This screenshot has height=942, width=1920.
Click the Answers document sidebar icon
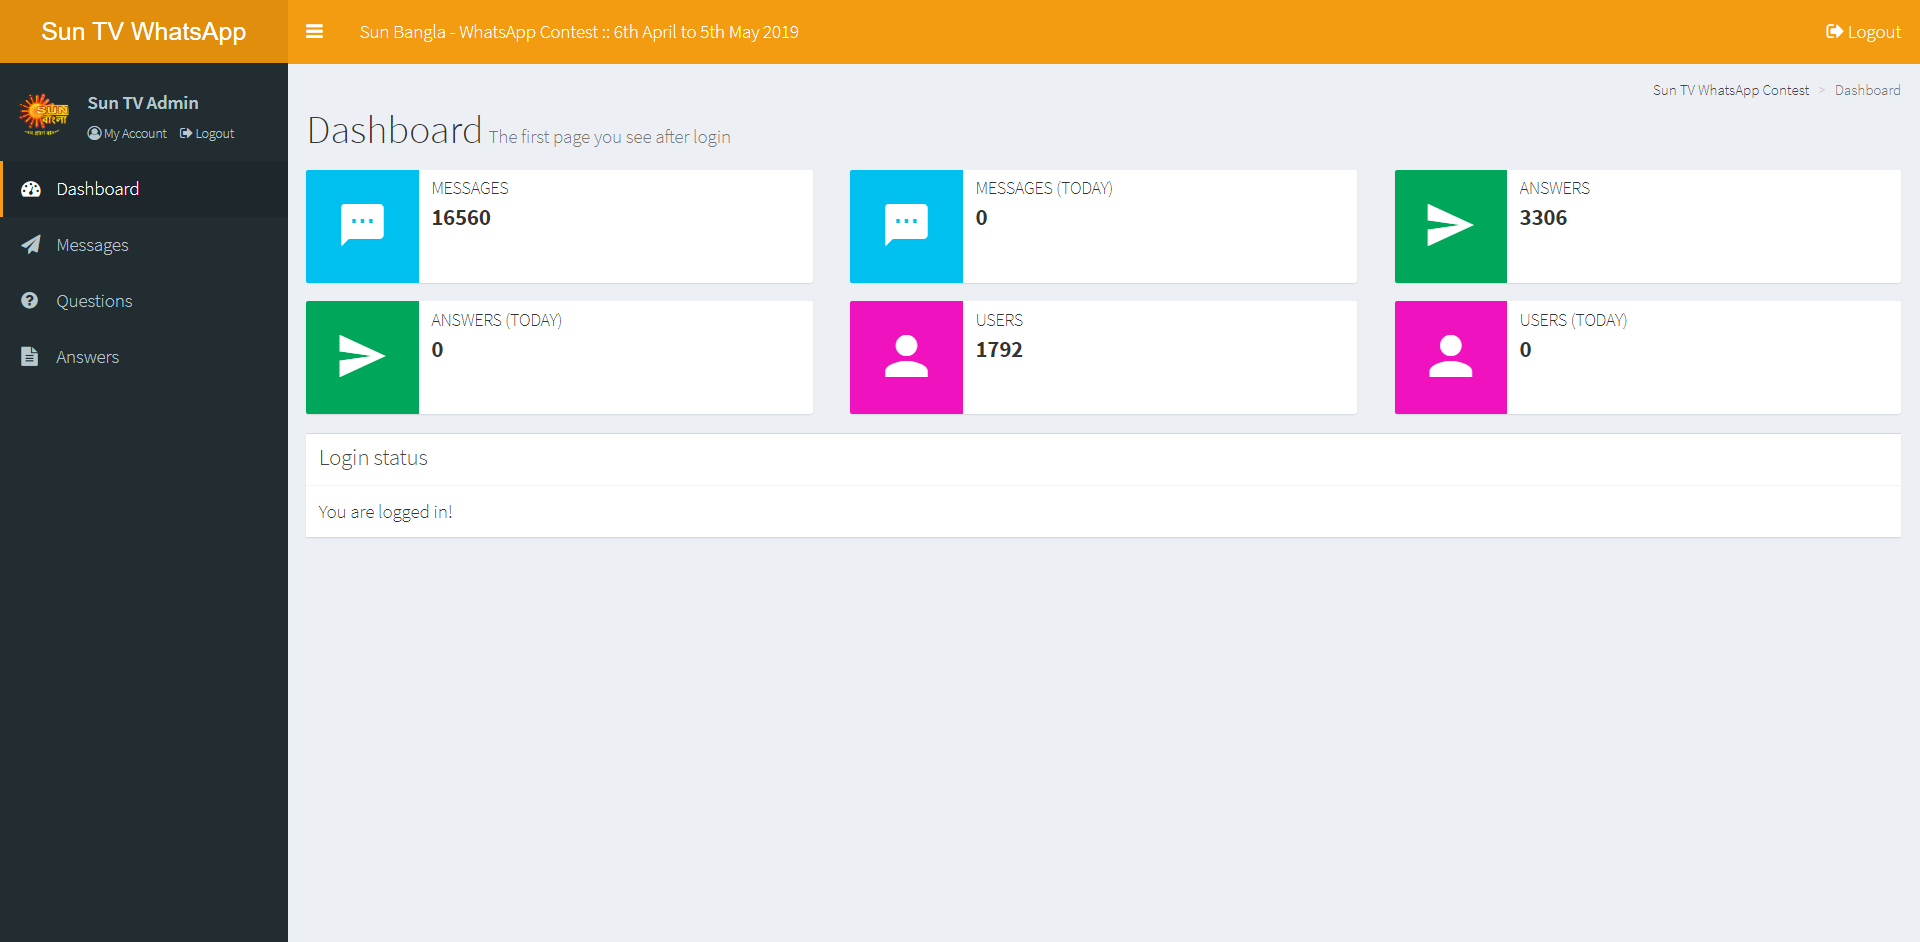point(30,357)
